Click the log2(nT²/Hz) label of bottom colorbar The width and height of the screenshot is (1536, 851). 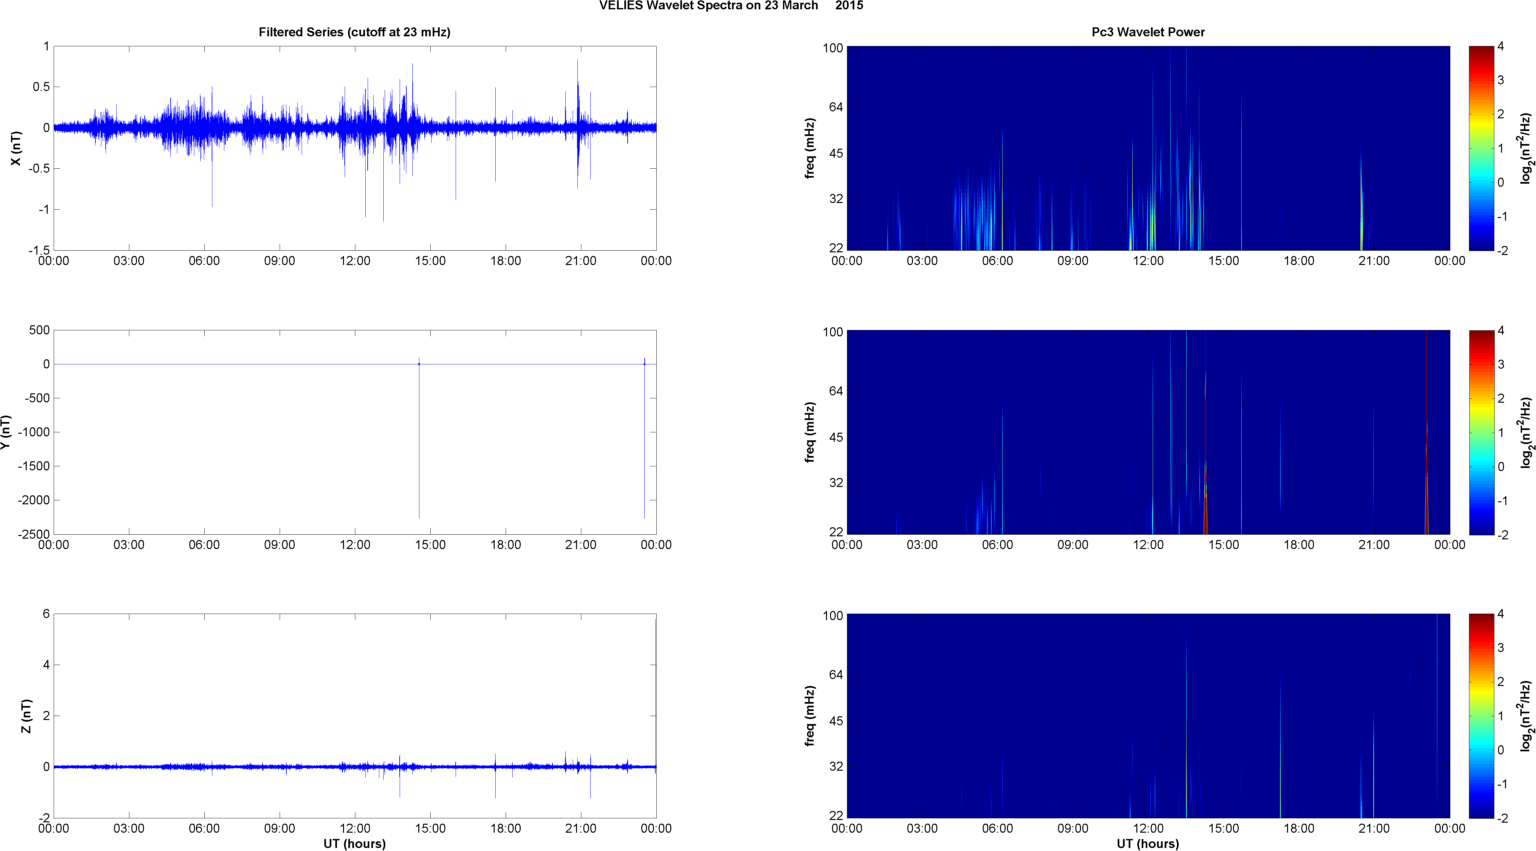(1526, 716)
